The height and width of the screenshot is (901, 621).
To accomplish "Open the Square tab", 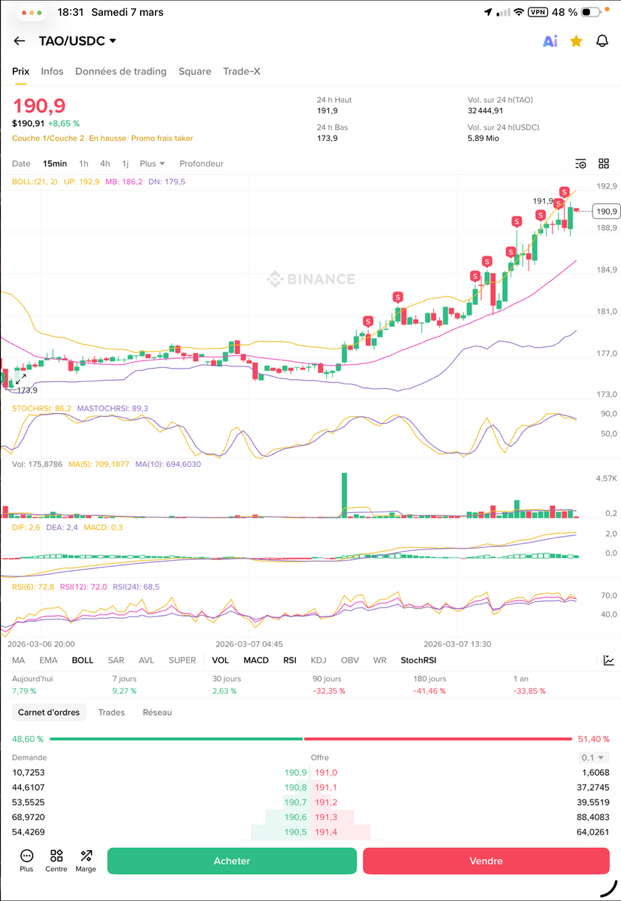I will (x=195, y=71).
